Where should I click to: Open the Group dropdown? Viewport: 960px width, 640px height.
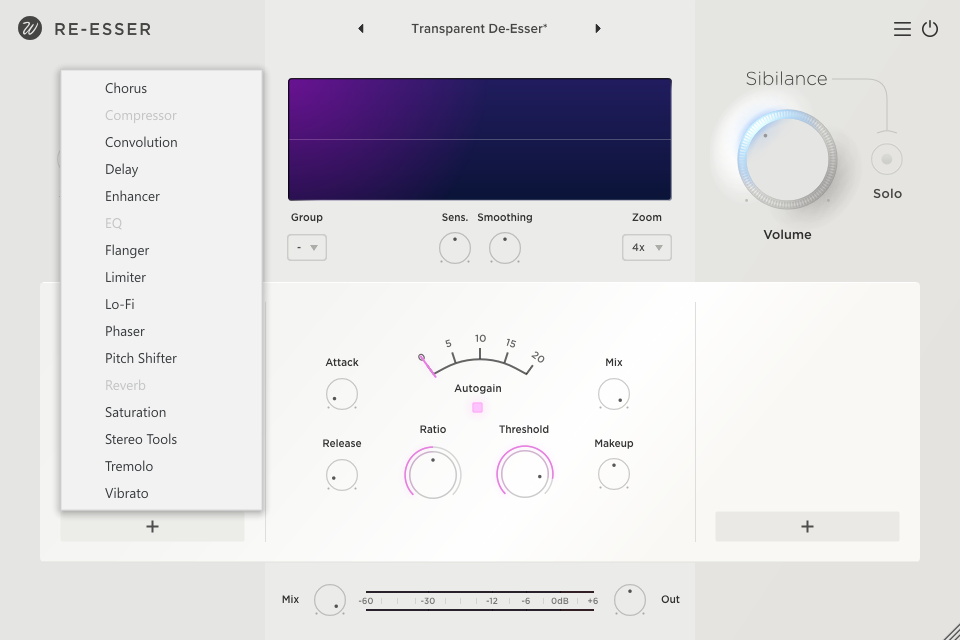pos(307,247)
